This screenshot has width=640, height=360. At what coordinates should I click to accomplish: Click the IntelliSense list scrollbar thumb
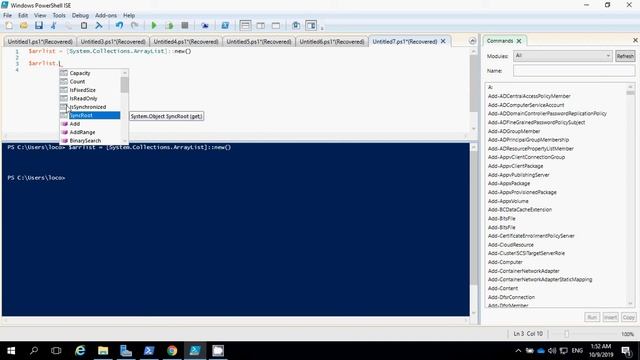pyautogui.click(x=124, y=85)
